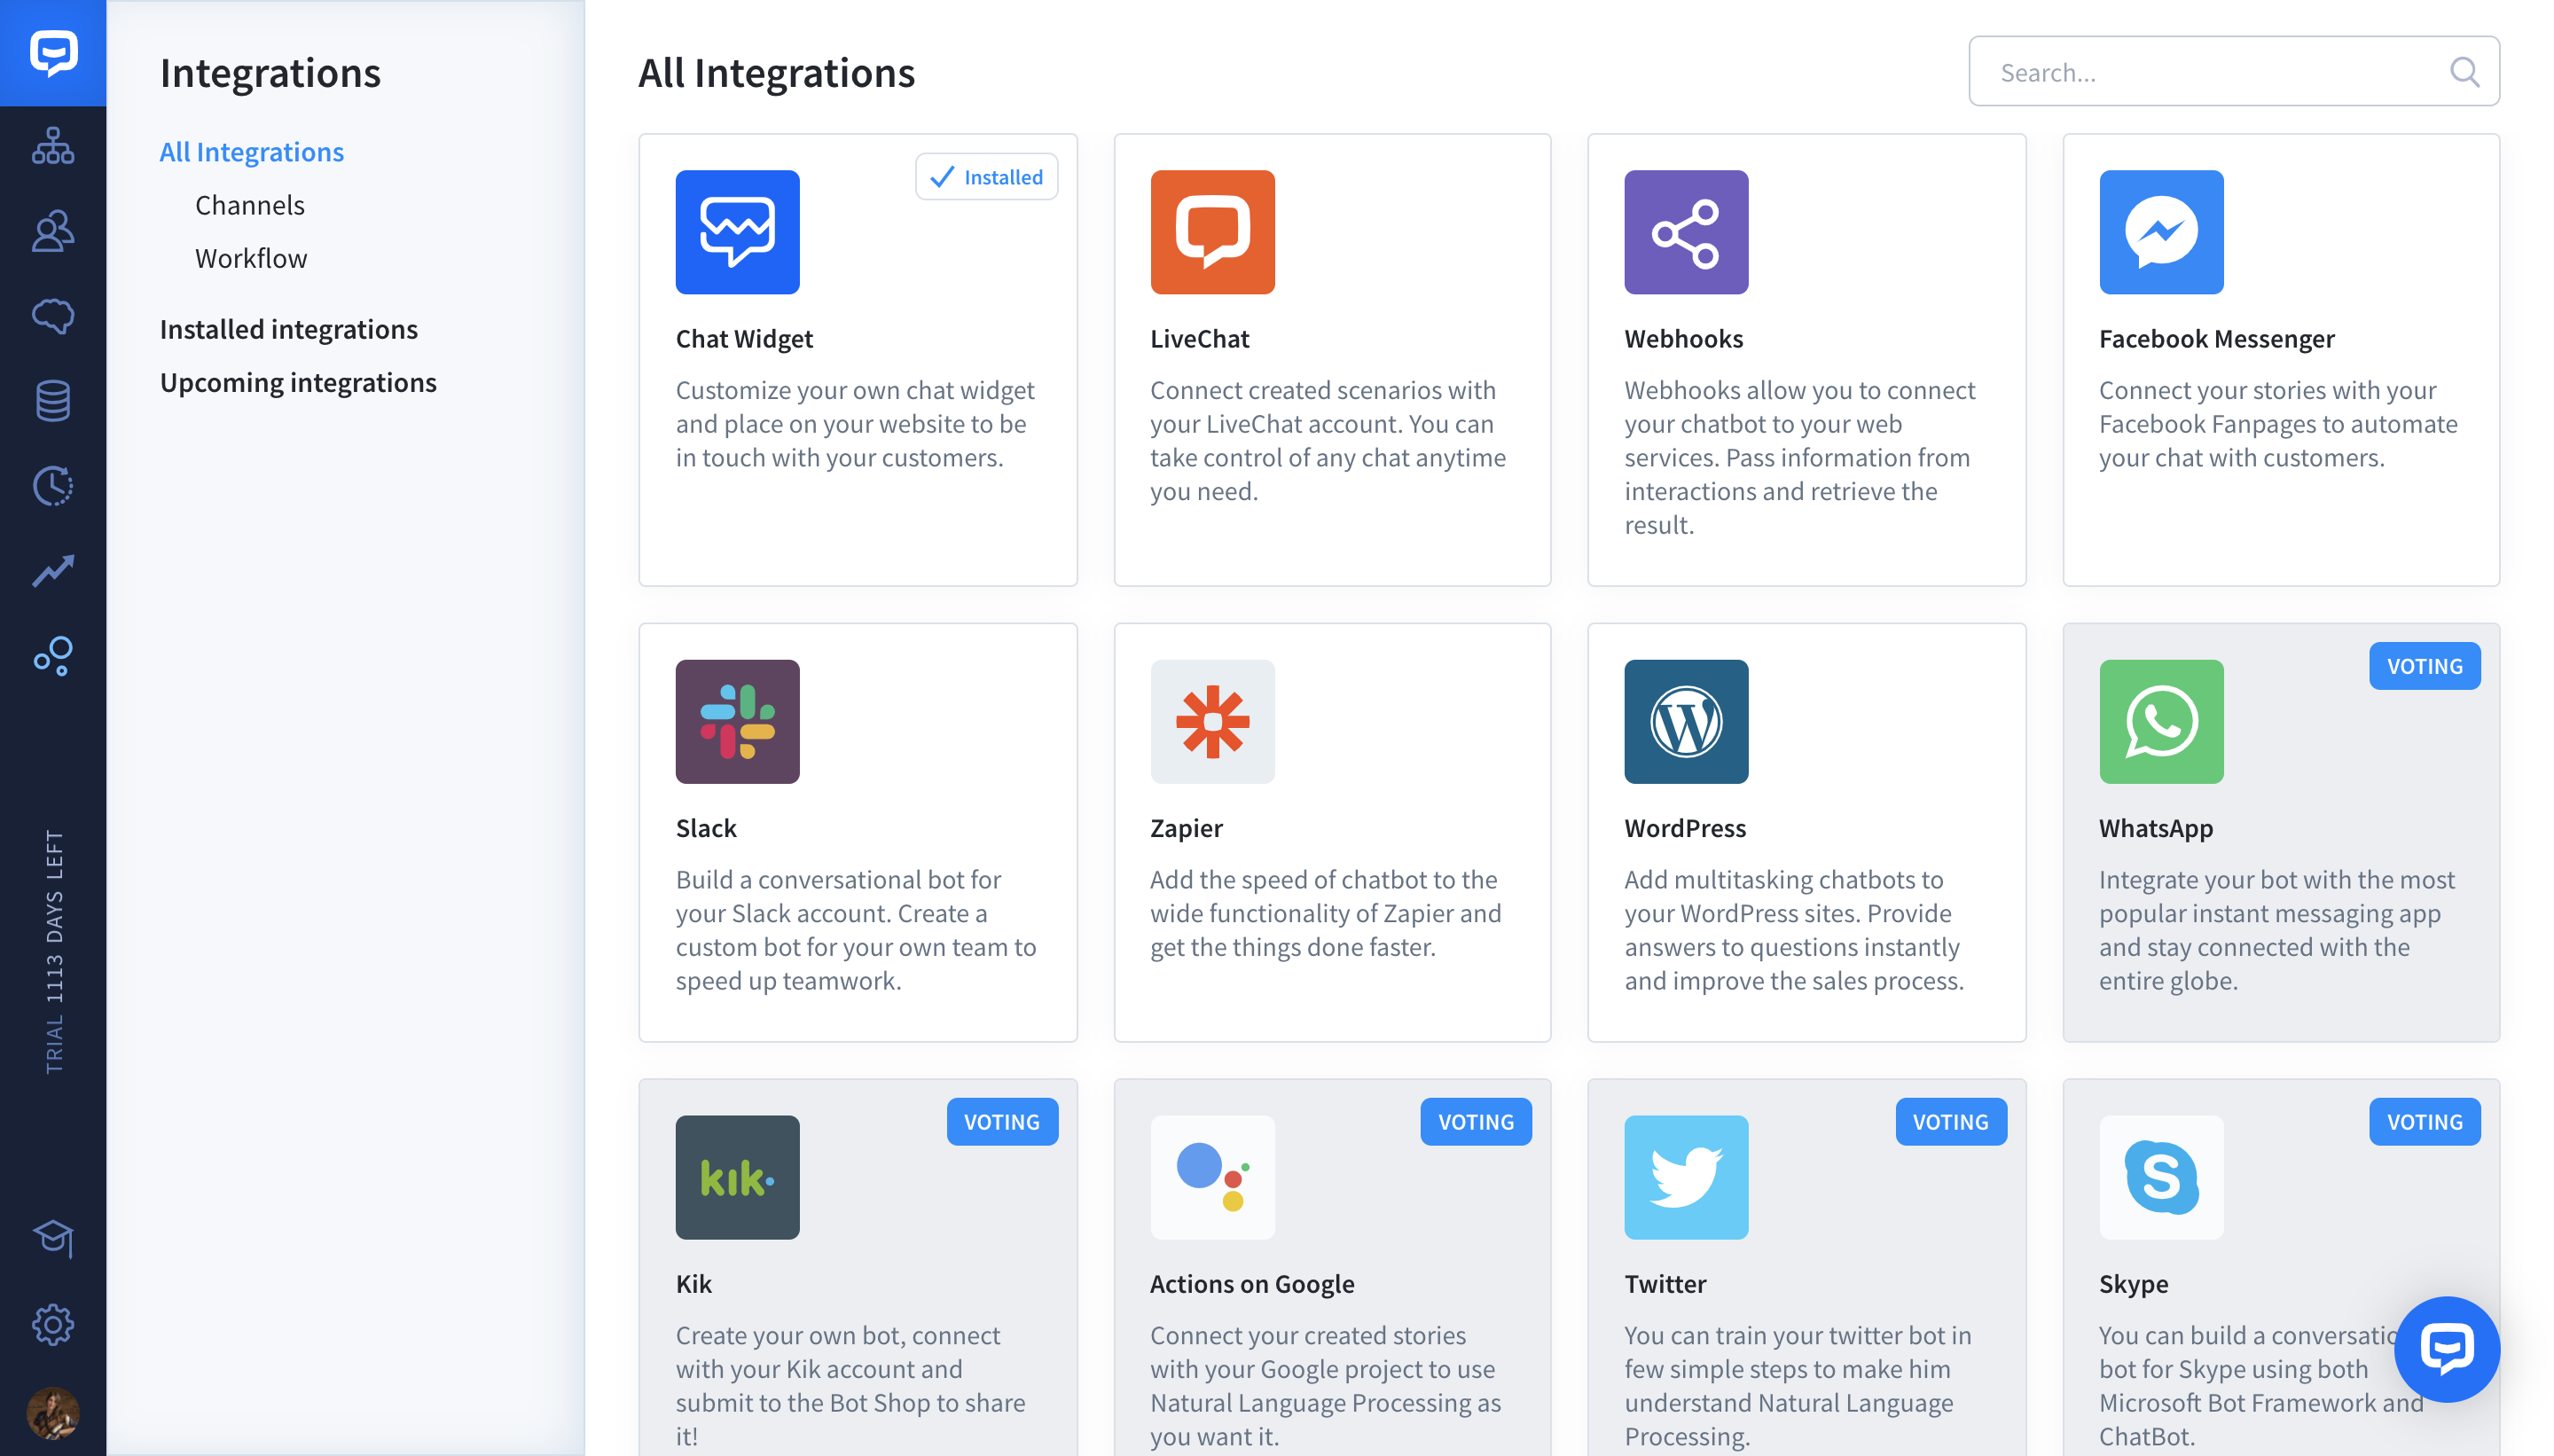The image size is (2554, 1456).
Task: Open the academy graduation cap icon
Action: pos(53,1239)
